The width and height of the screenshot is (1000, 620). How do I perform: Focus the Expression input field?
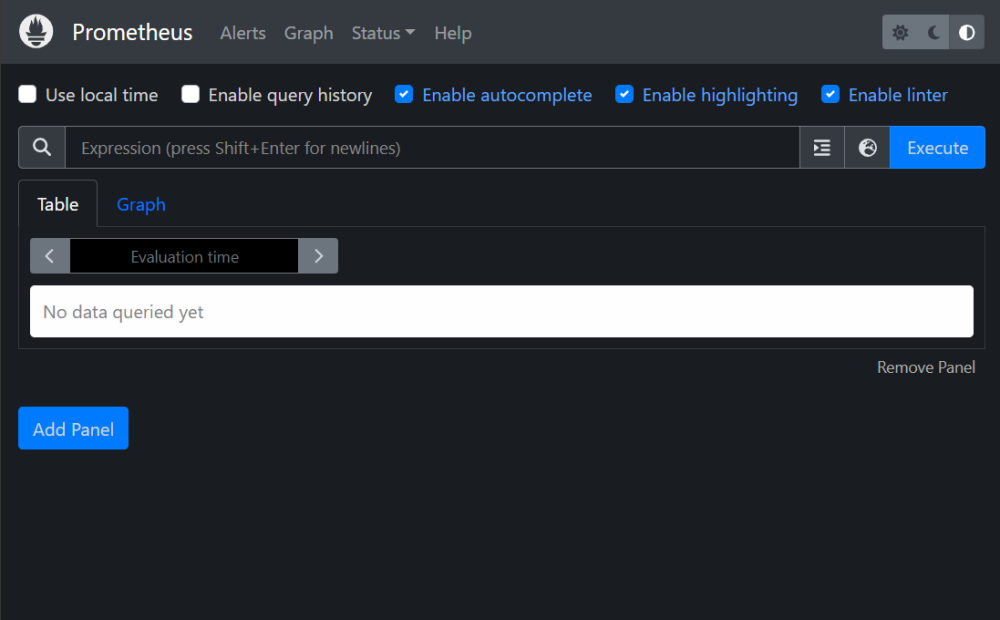click(x=432, y=148)
